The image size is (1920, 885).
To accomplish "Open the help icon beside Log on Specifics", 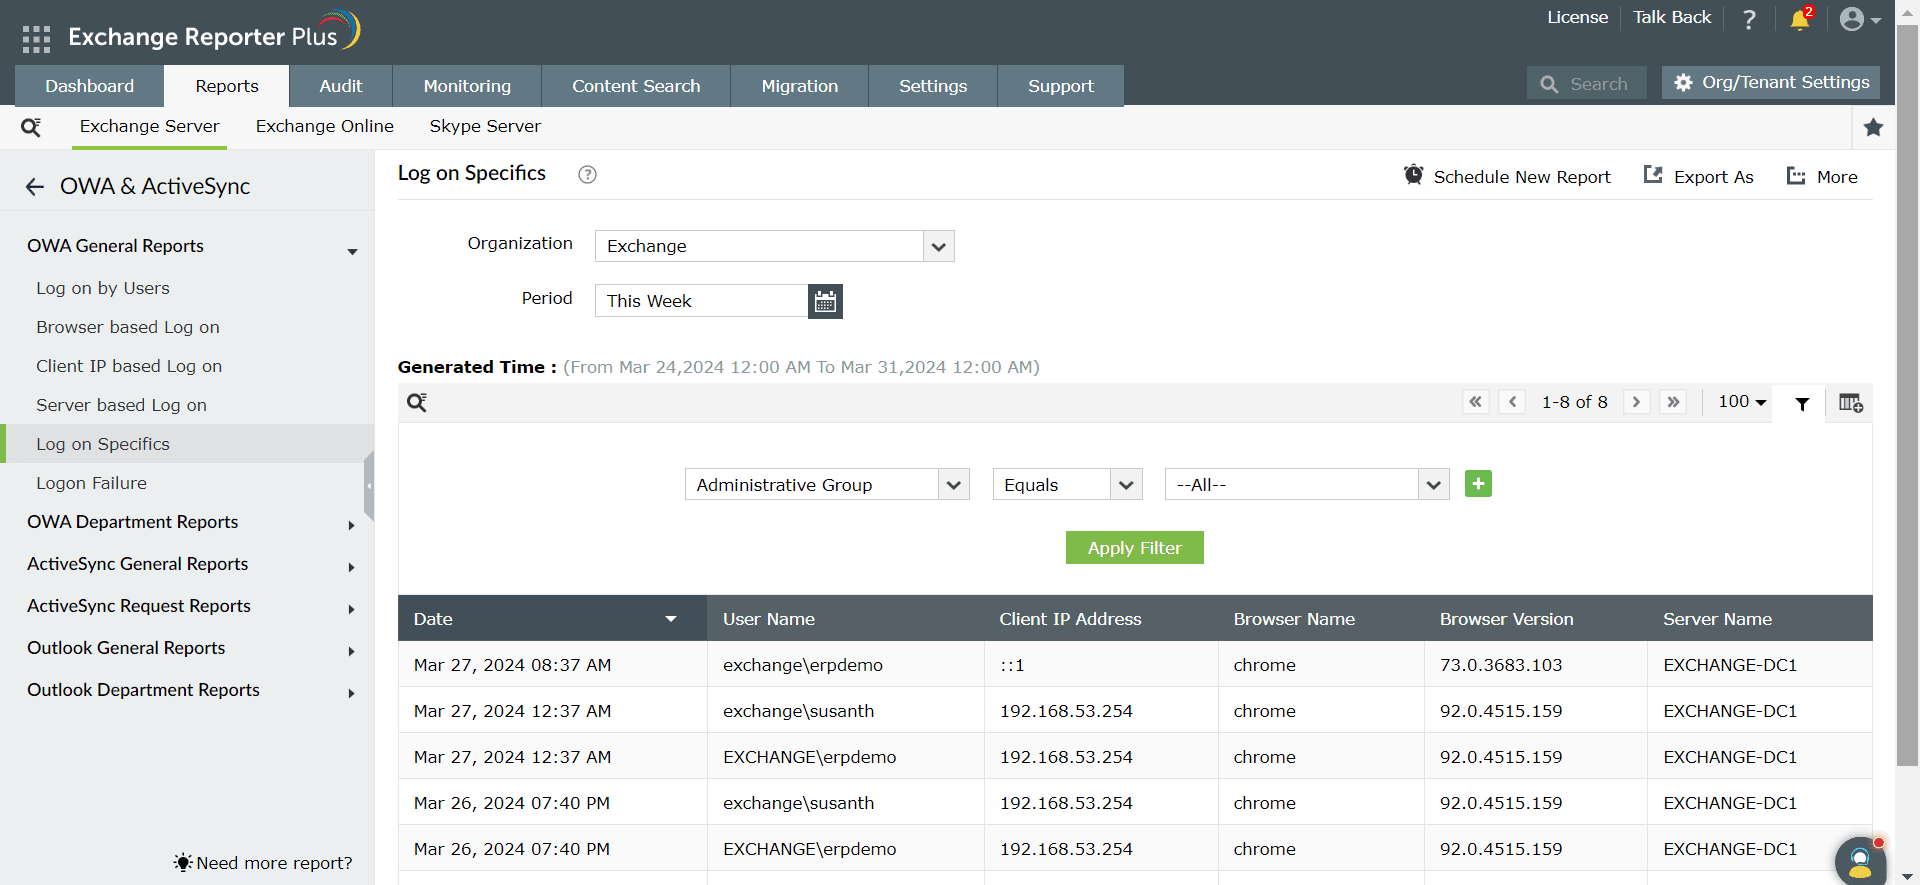I will 587,175.
